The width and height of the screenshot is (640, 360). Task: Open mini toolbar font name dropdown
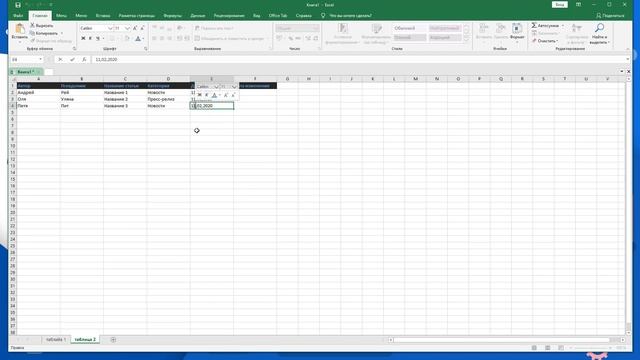[x=217, y=87]
